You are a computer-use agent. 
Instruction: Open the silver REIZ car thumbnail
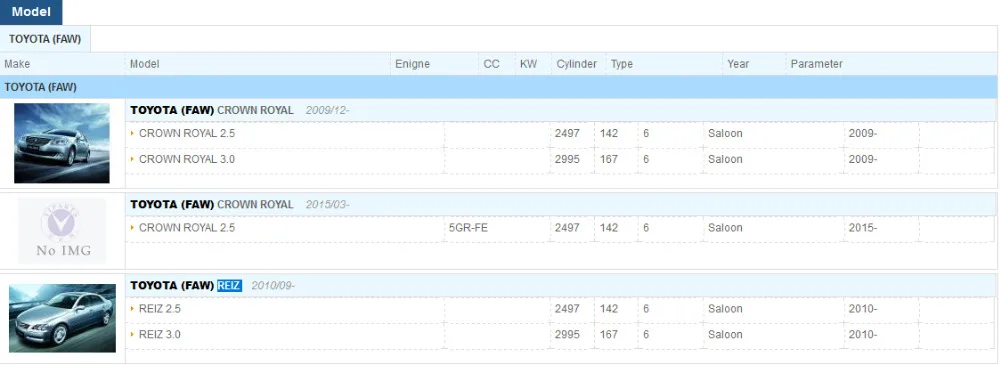click(62, 318)
